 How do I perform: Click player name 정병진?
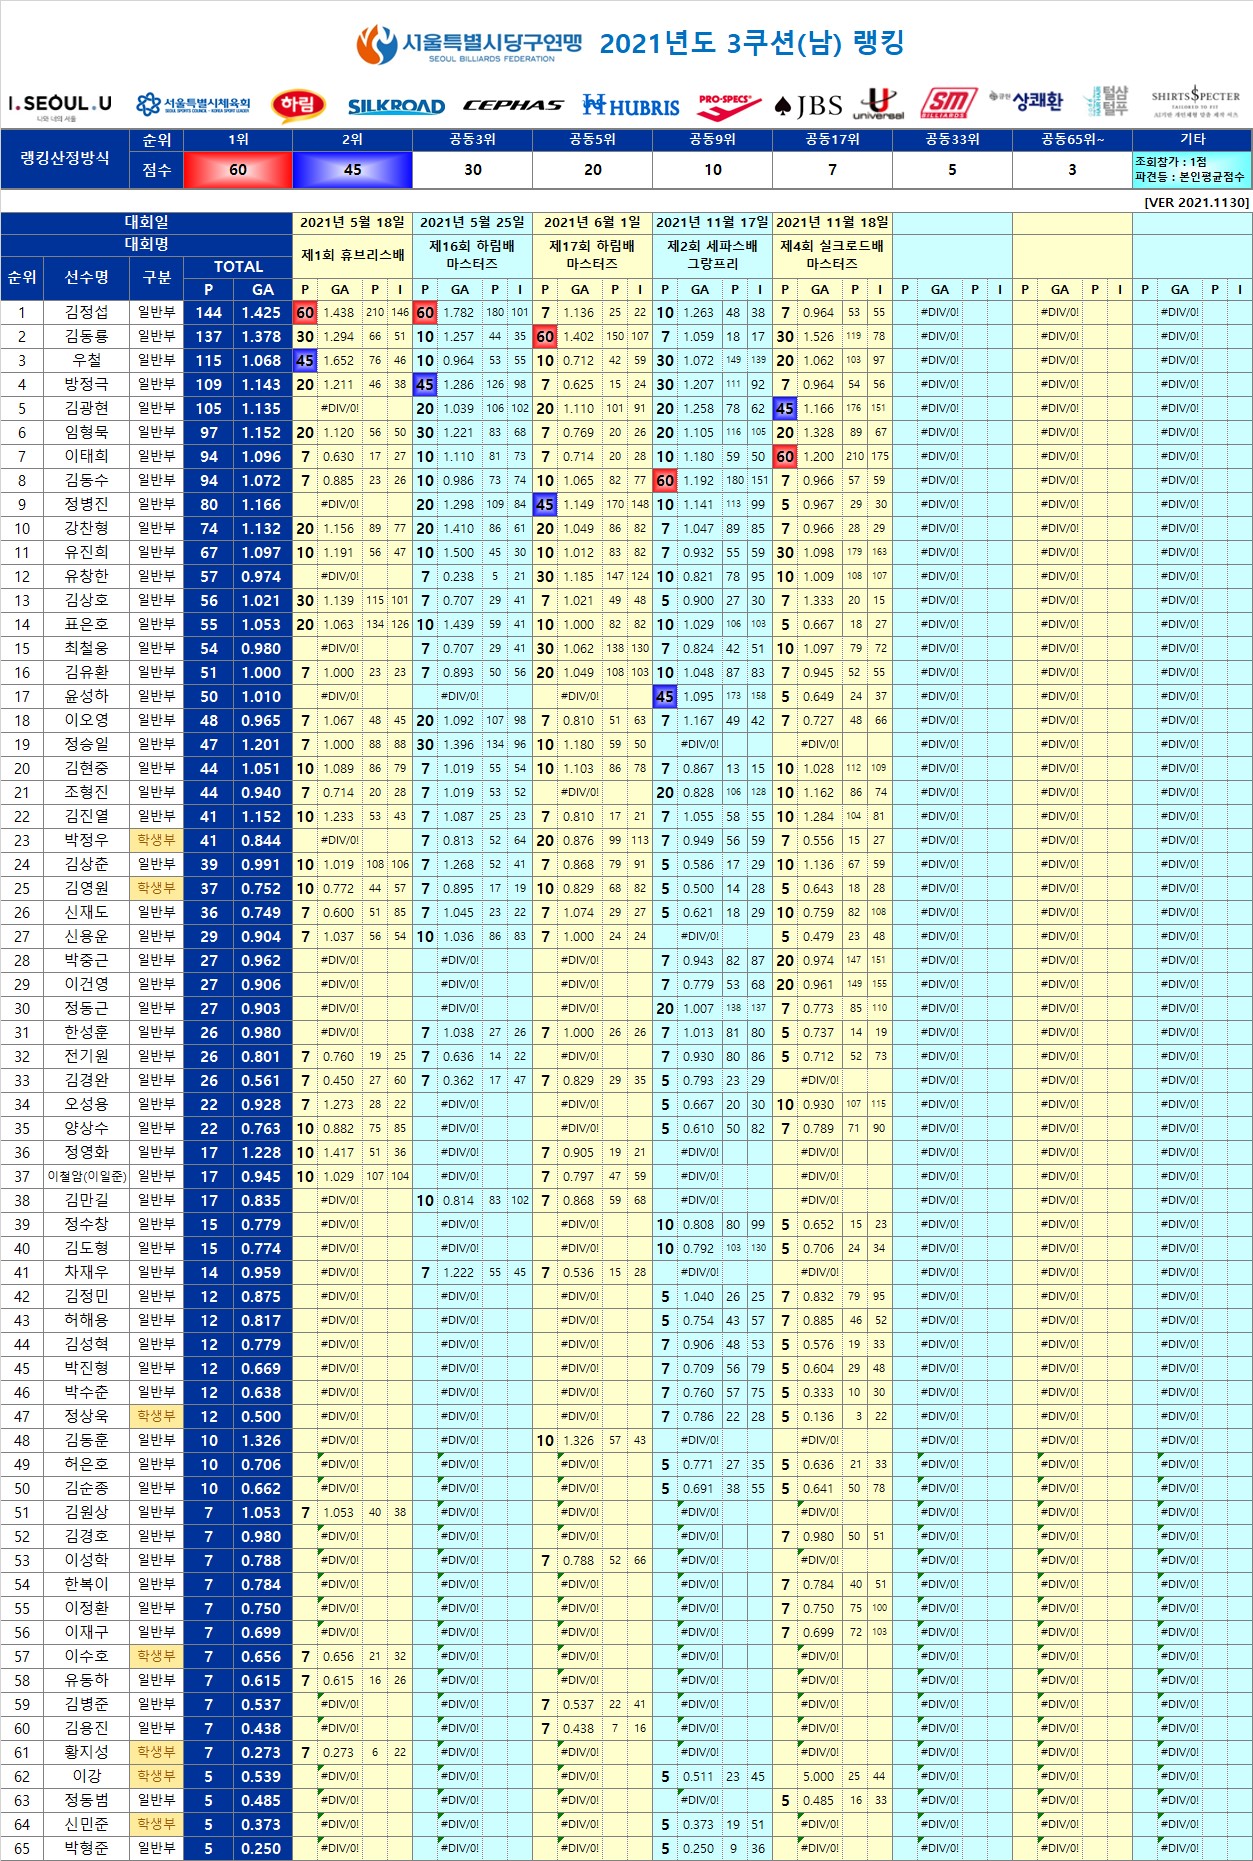point(87,504)
